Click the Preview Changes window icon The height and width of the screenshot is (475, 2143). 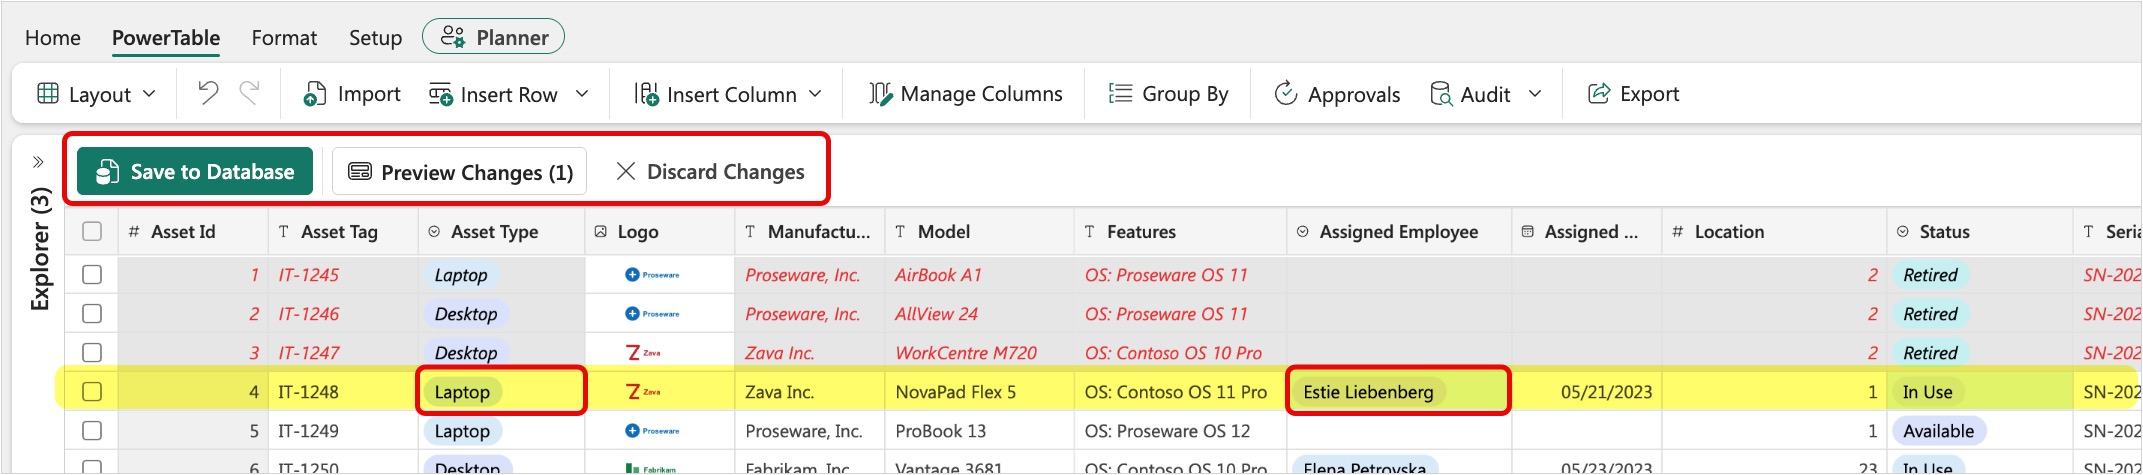click(x=360, y=172)
